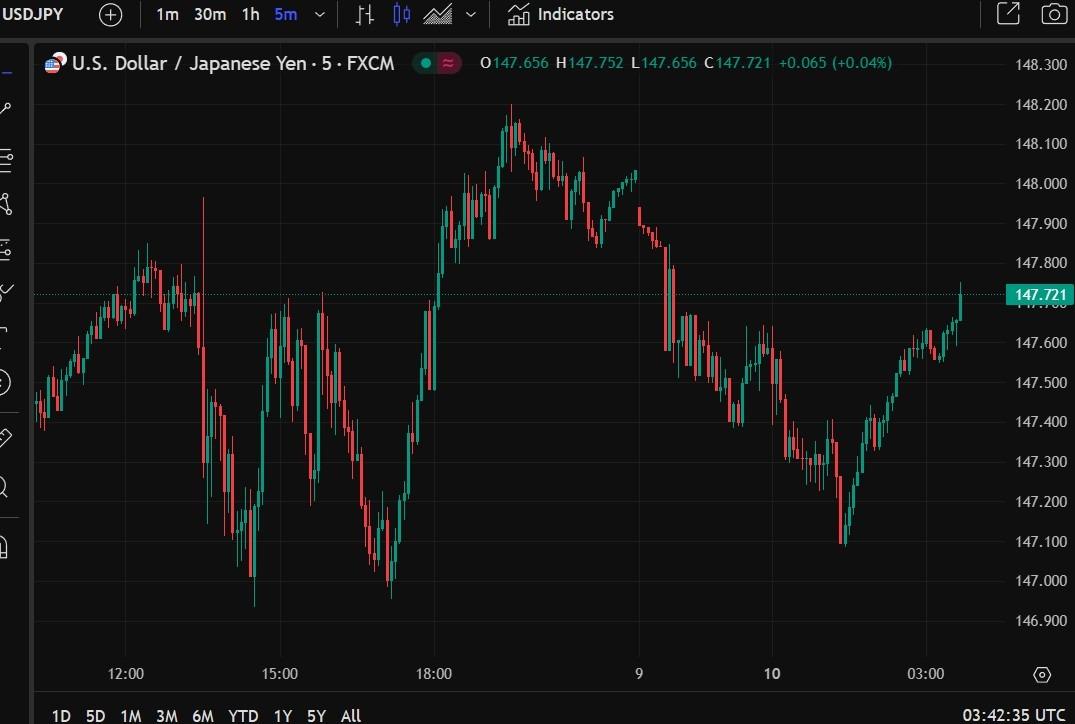Click the 148.300 price scale label
This screenshot has height=724, width=1075.
(x=1041, y=64)
